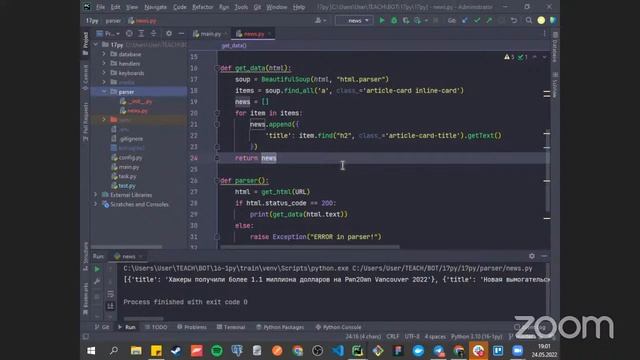Open the Python Packages tool window
The width and height of the screenshot is (640, 360).
280,327
